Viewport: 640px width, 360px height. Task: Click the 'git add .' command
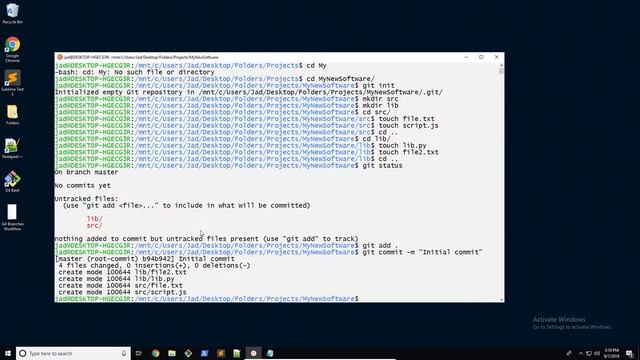(x=380, y=245)
